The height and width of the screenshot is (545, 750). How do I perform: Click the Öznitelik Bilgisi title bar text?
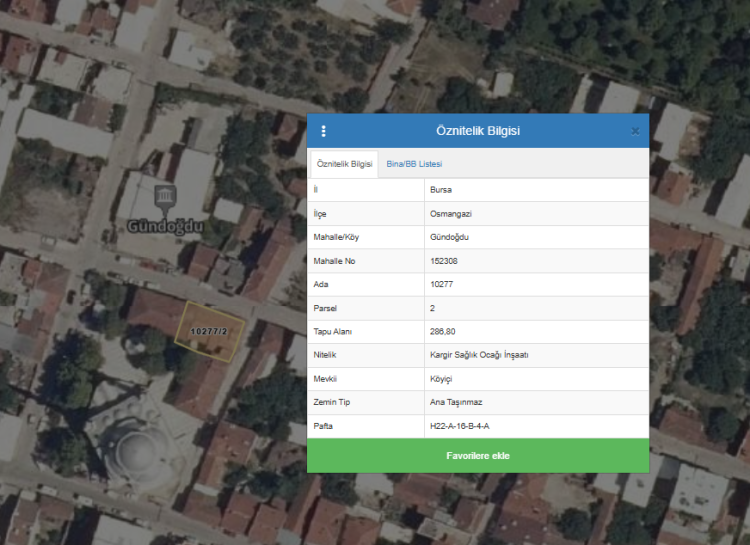478,131
